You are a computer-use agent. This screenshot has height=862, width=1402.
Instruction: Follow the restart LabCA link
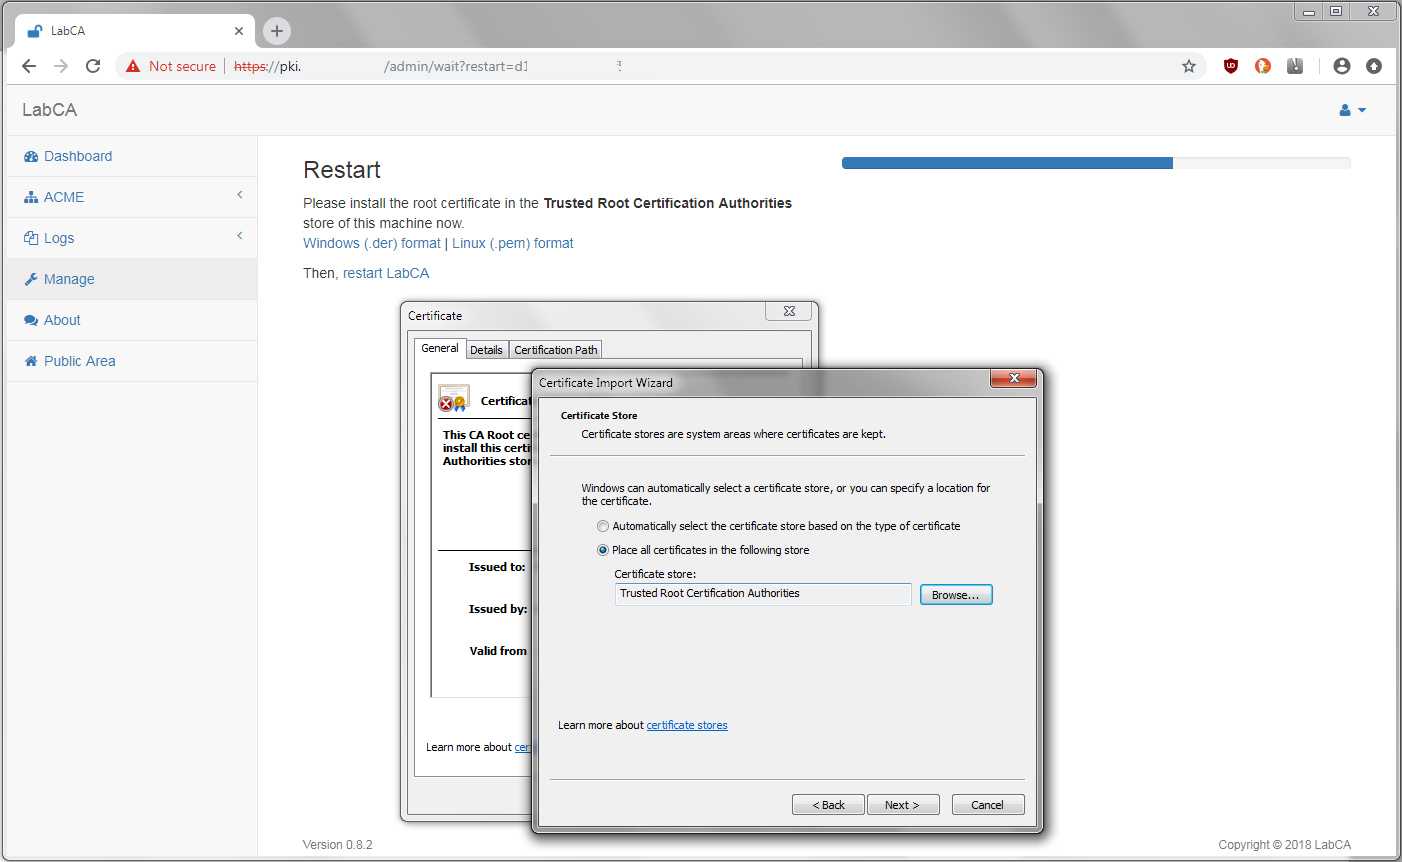385,272
